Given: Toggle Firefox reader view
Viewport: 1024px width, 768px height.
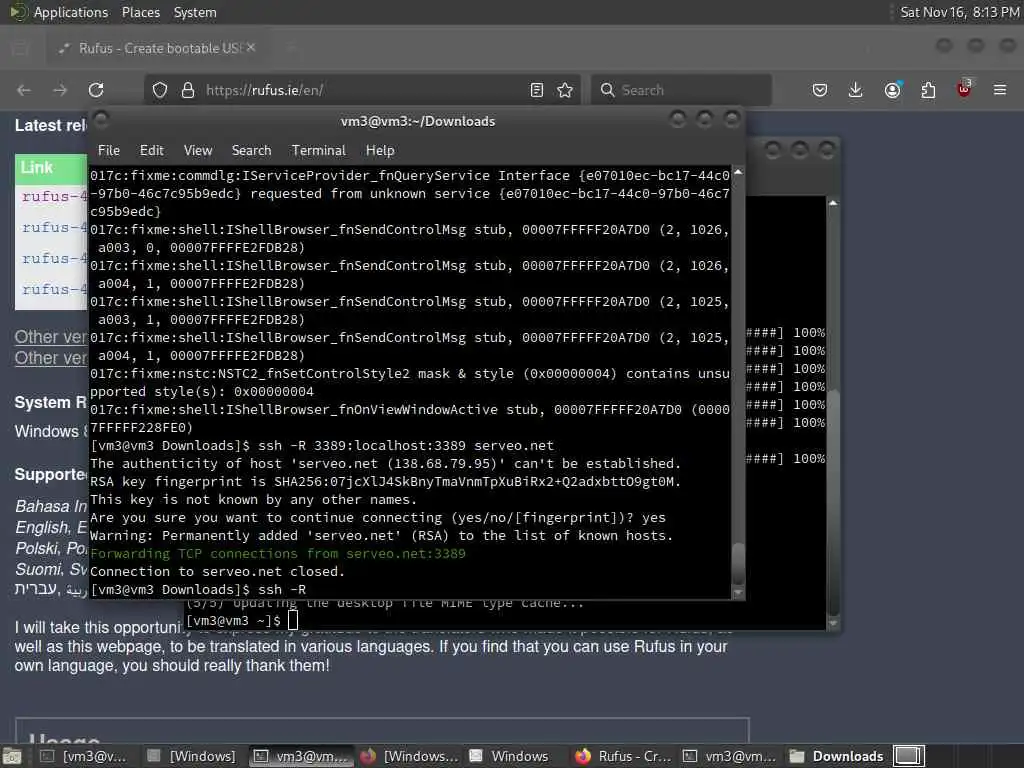Looking at the screenshot, I should click(x=537, y=90).
